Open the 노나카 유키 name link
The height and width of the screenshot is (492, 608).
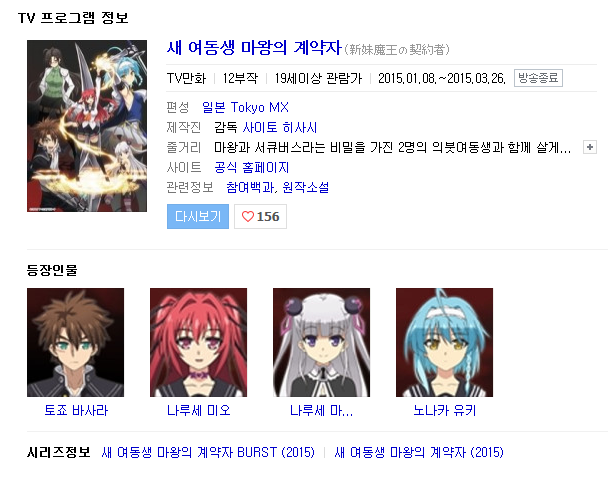point(444,410)
